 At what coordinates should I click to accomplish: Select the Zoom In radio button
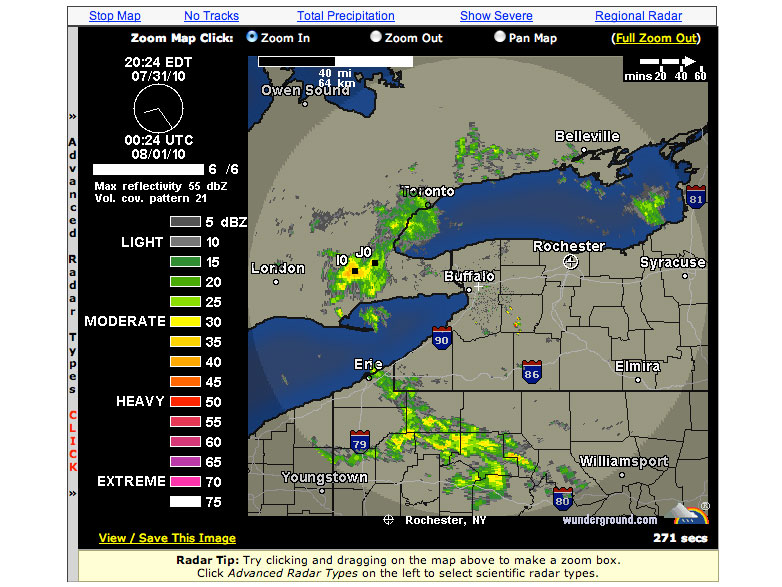pyautogui.click(x=252, y=37)
